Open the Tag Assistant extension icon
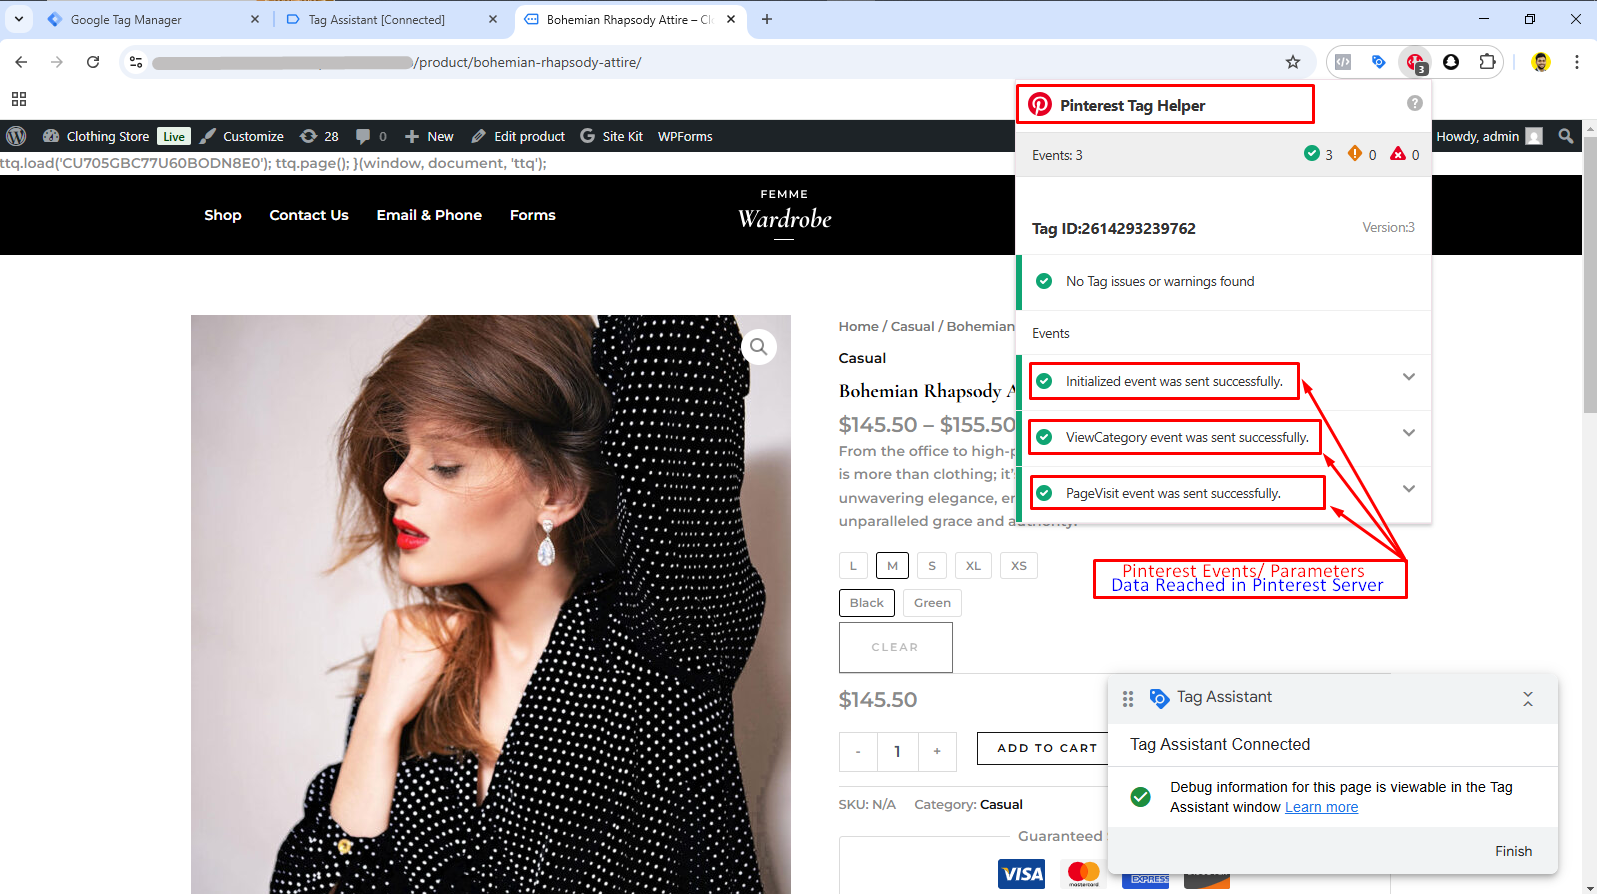The image size is (1597, 894). click(1379, 62)
